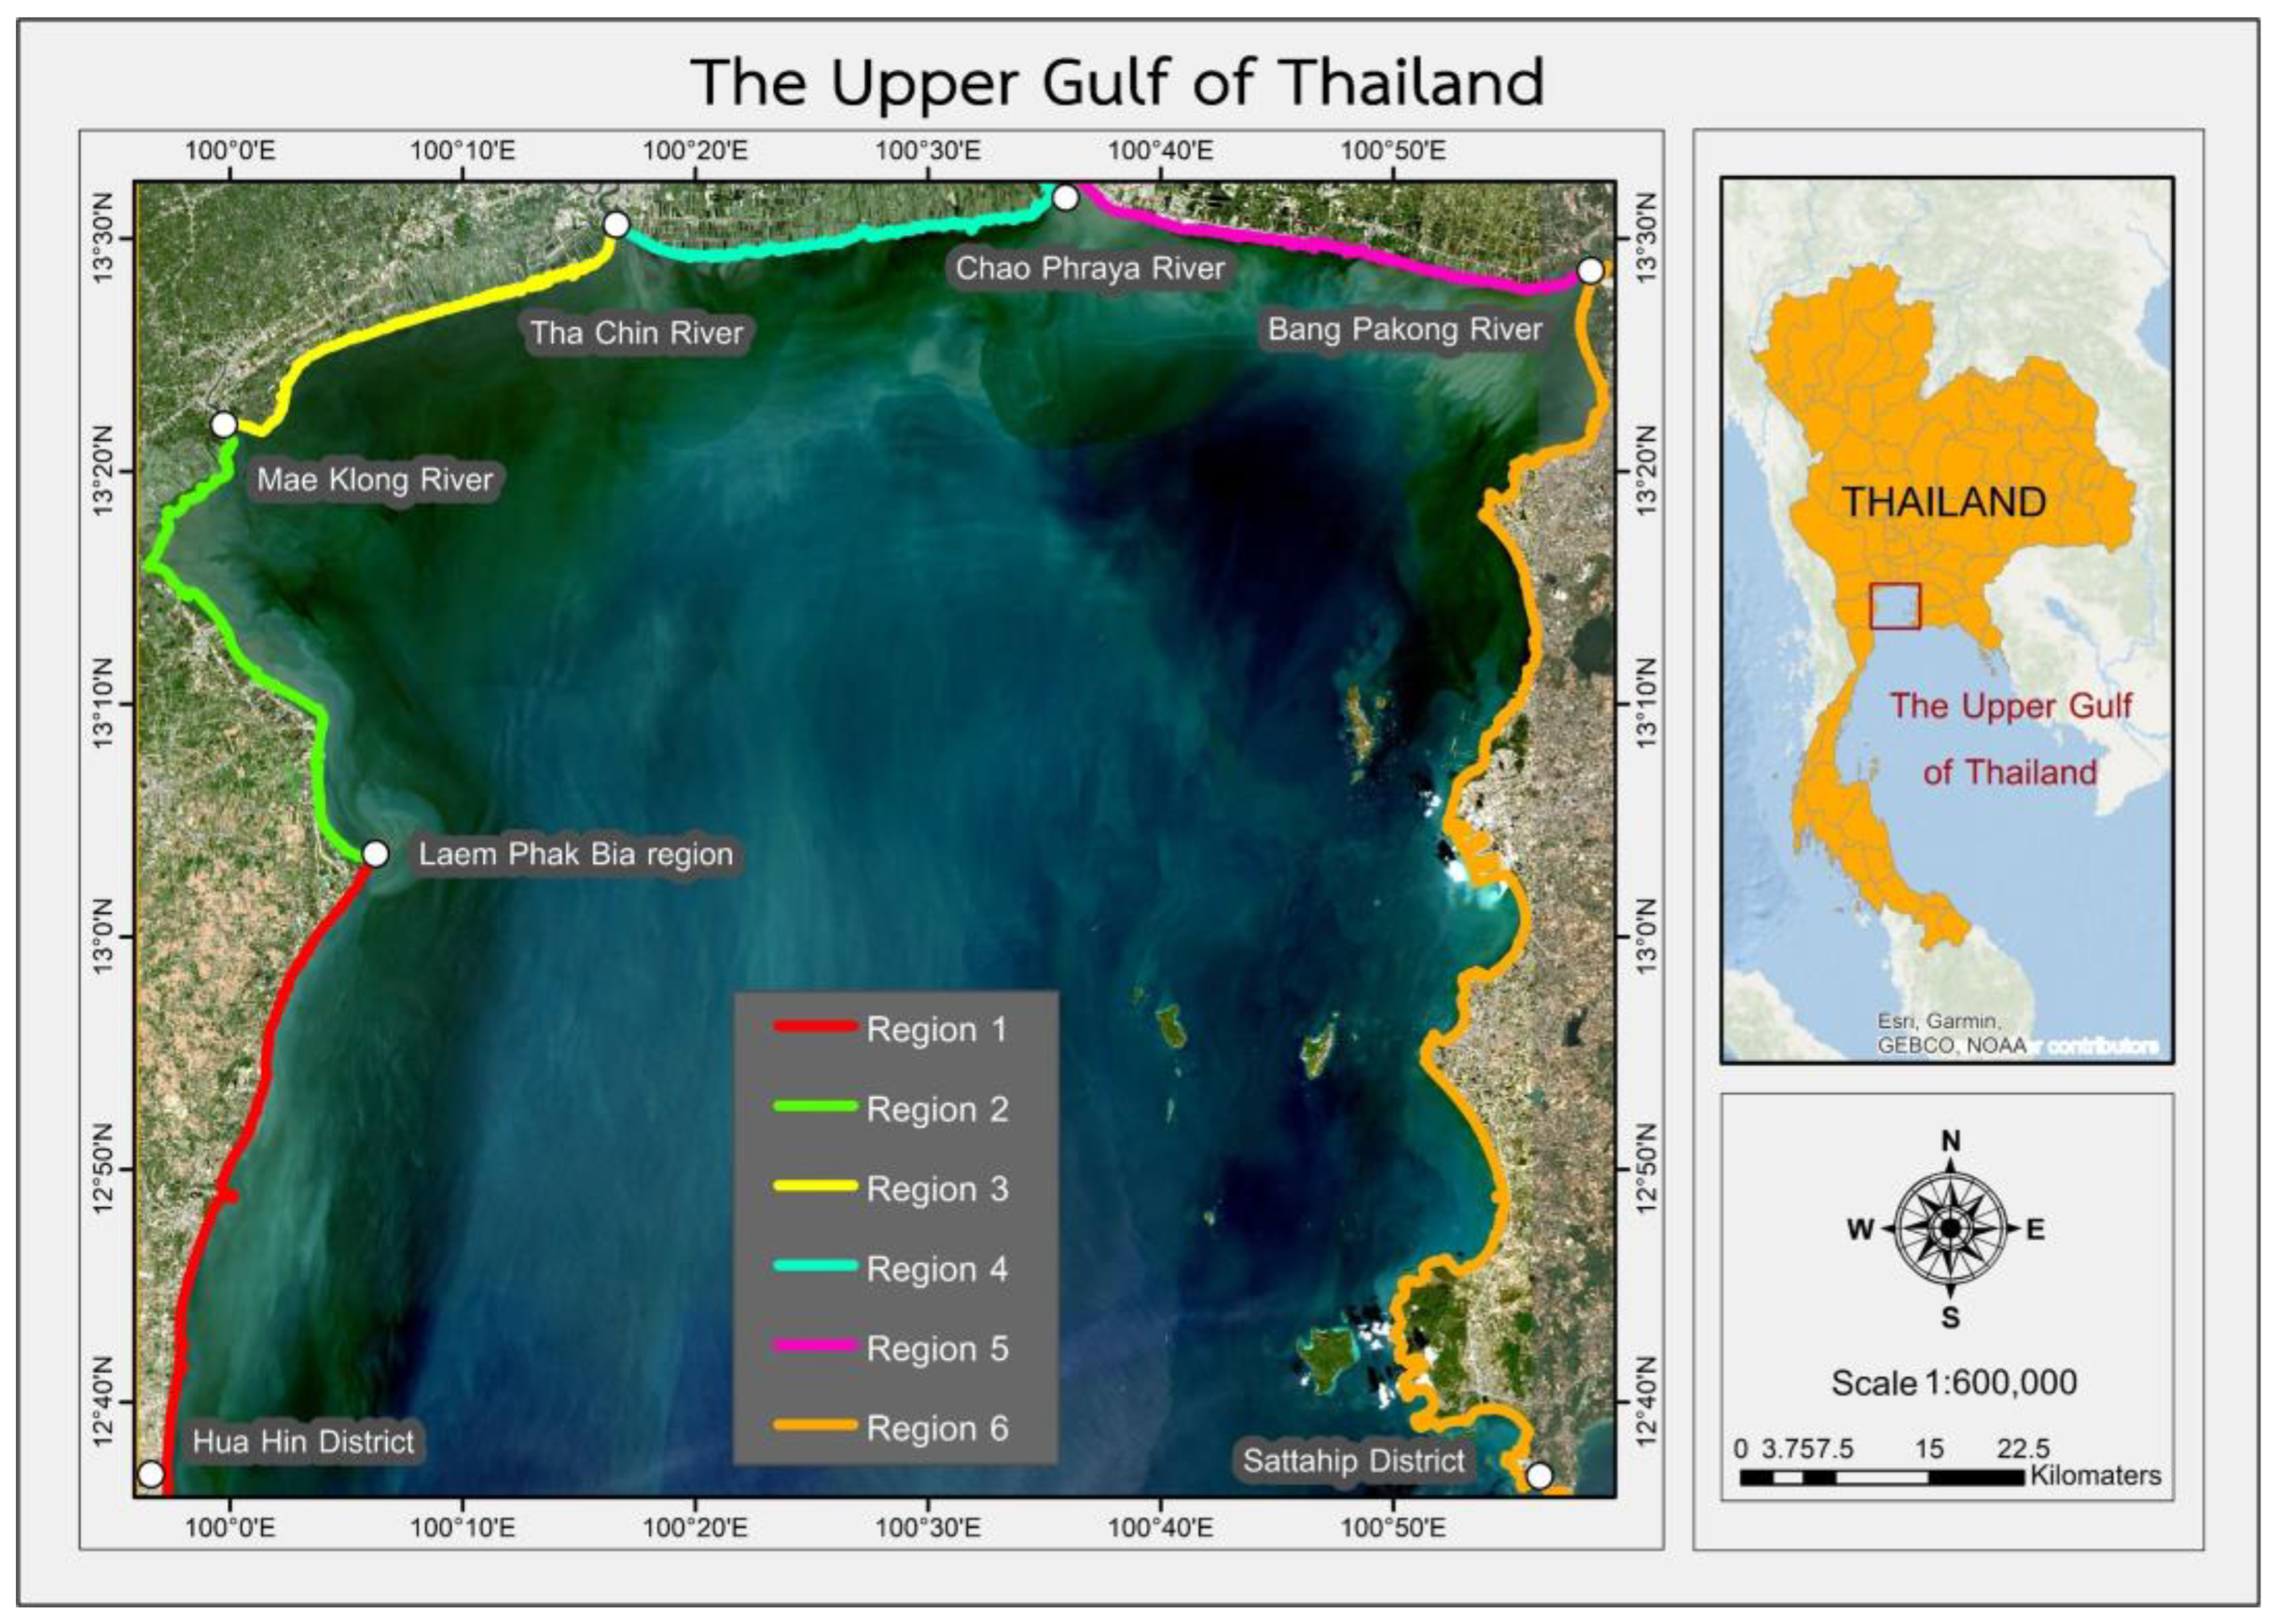This screenshot has width=2279, height=1624.
Task: Click the magenta Region 5 legend line
Action: [x=815, y=1346]
